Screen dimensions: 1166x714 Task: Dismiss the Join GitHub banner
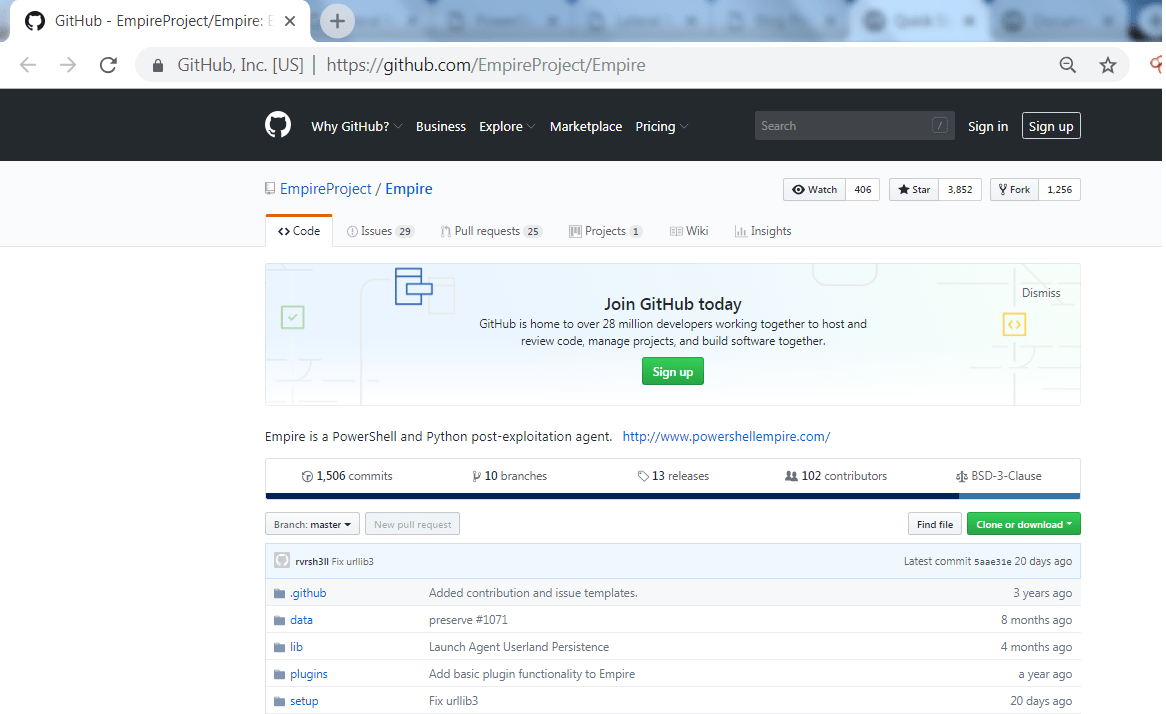1040,293
